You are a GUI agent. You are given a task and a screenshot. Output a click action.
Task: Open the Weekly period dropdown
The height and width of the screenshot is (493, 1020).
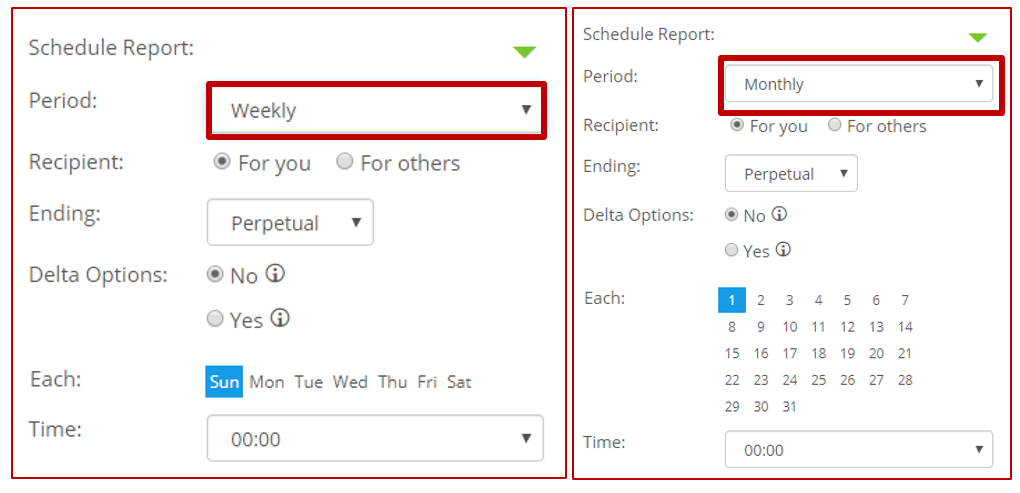(377, 111)
